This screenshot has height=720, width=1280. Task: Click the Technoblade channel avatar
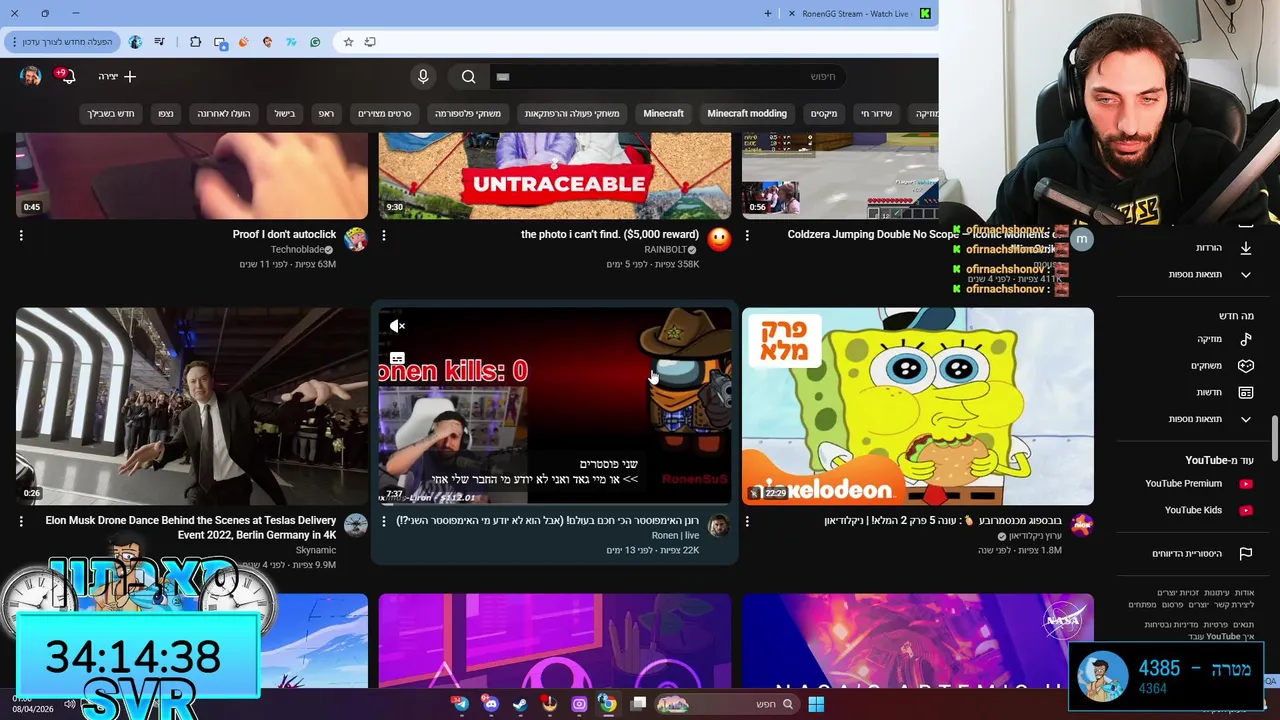(x=355, y=239)
